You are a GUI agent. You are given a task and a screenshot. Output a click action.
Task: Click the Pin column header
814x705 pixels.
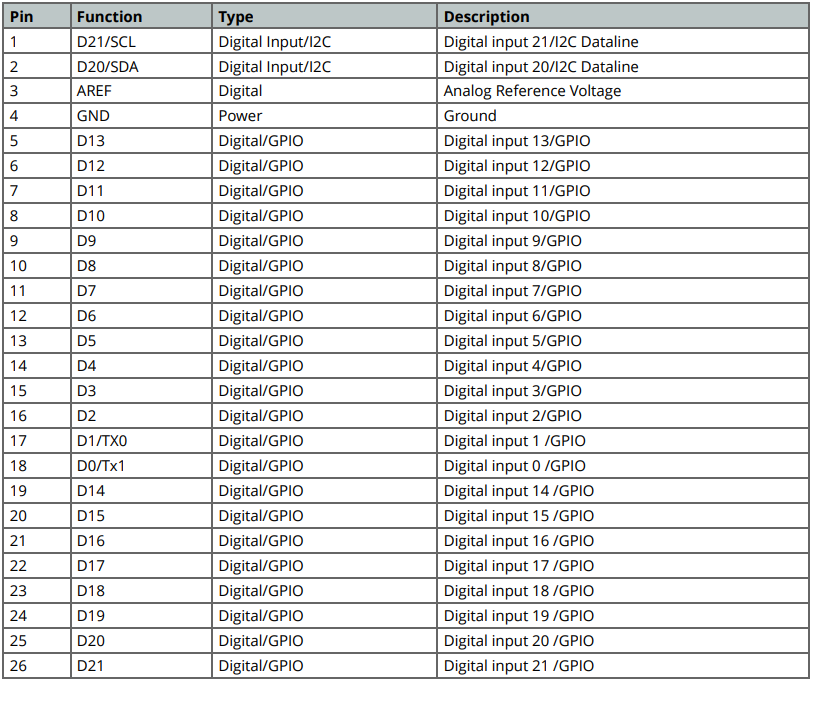[37, 16]
